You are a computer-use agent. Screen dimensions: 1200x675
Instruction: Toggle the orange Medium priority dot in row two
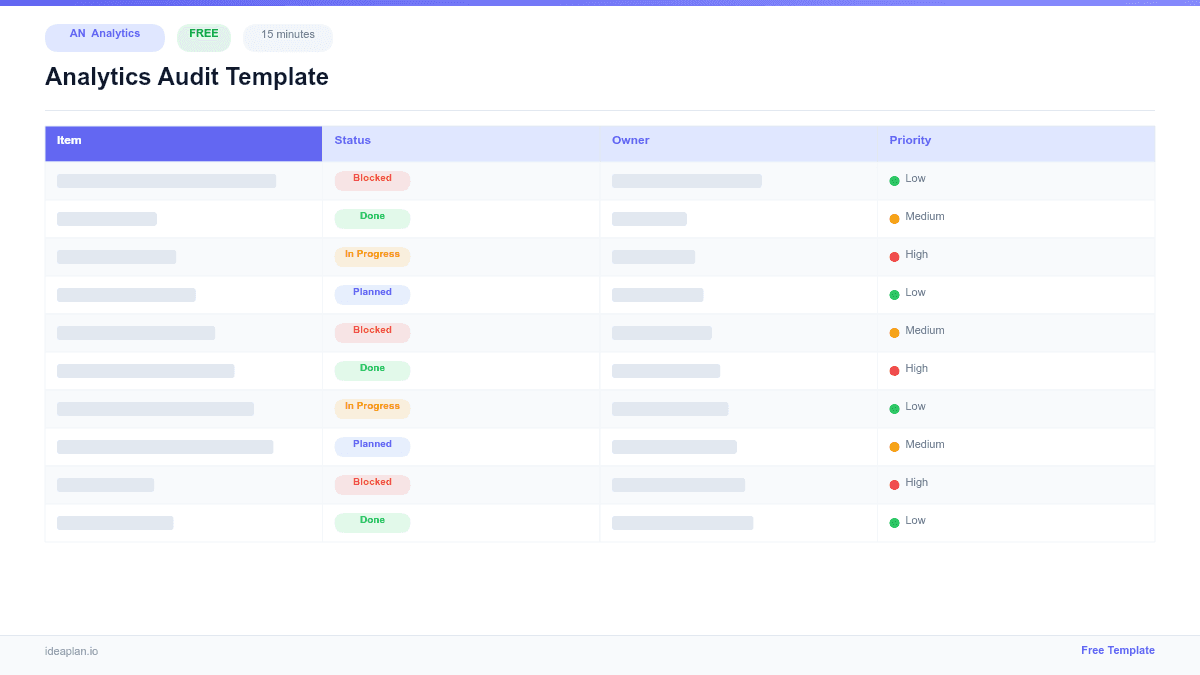click(895, 217)
